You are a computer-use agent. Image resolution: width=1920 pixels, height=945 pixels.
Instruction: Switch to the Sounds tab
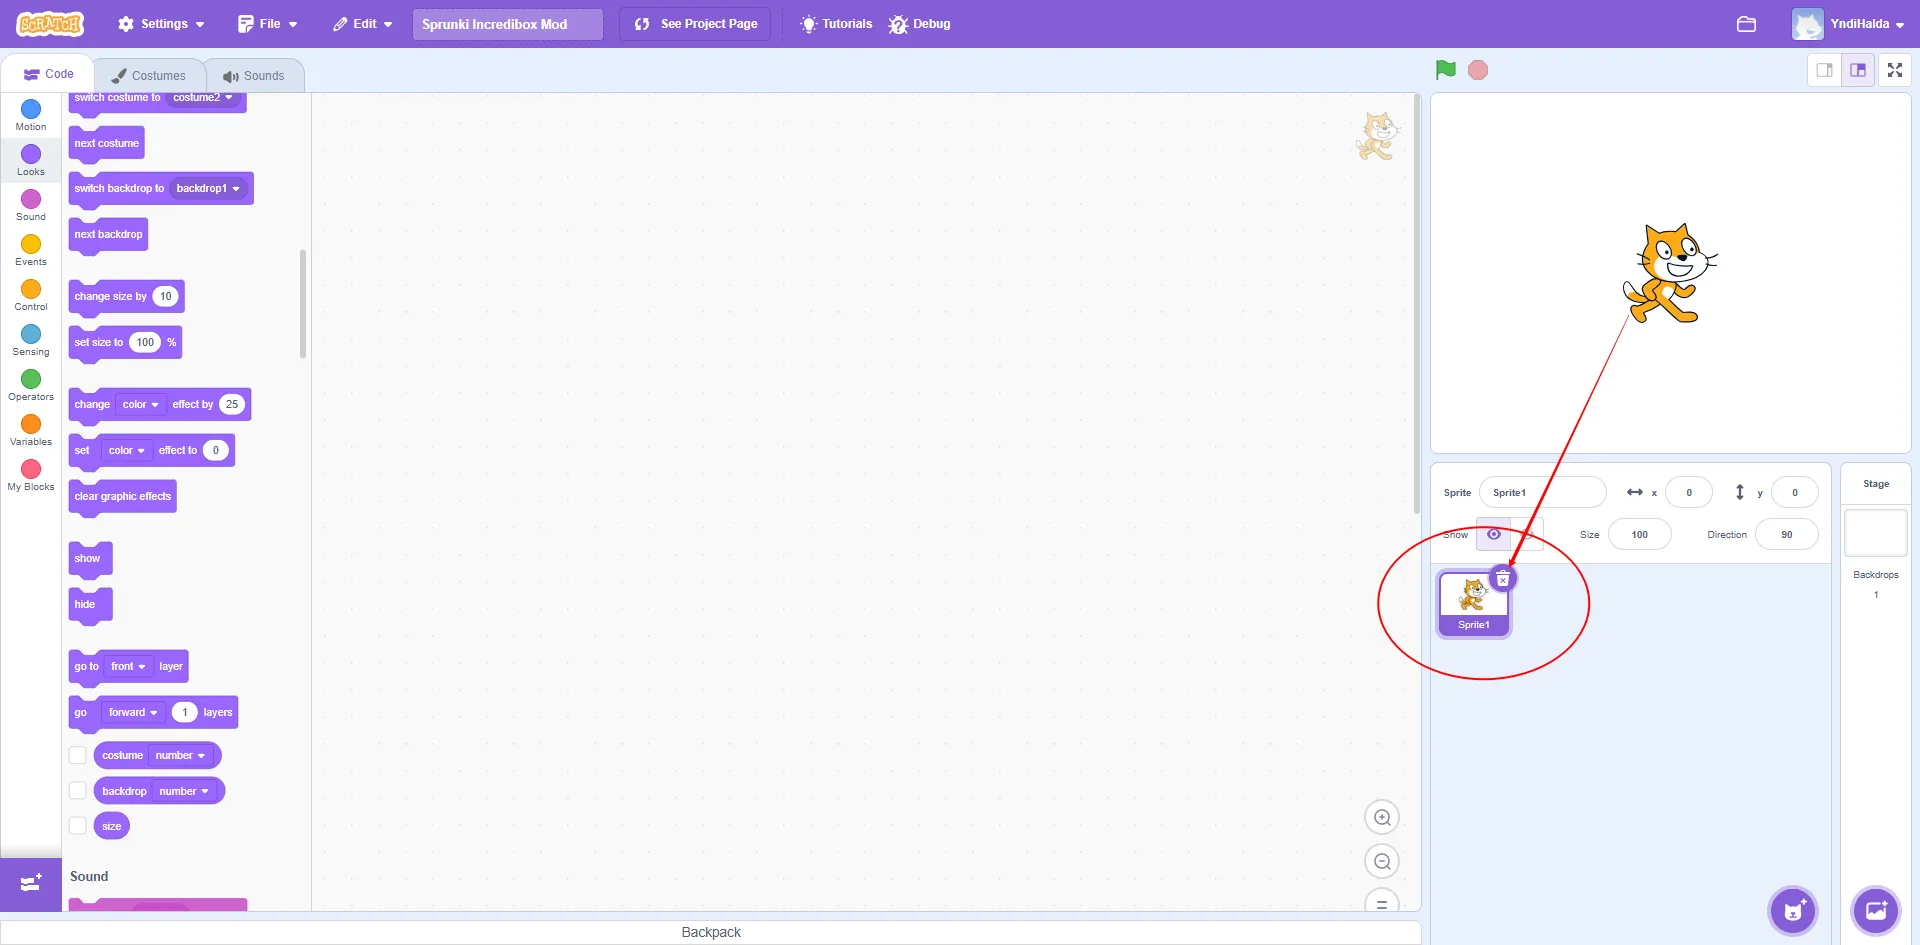254,75
